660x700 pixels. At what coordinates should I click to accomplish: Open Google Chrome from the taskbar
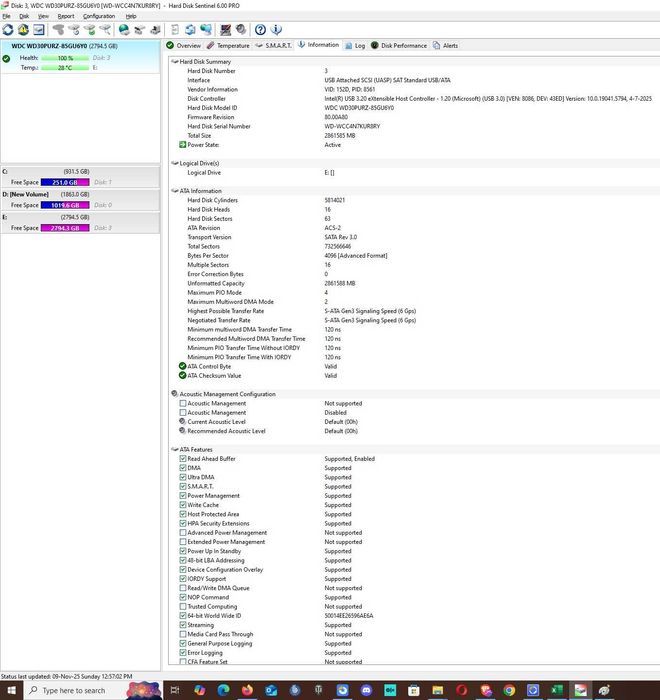click(x=509, y=690)
